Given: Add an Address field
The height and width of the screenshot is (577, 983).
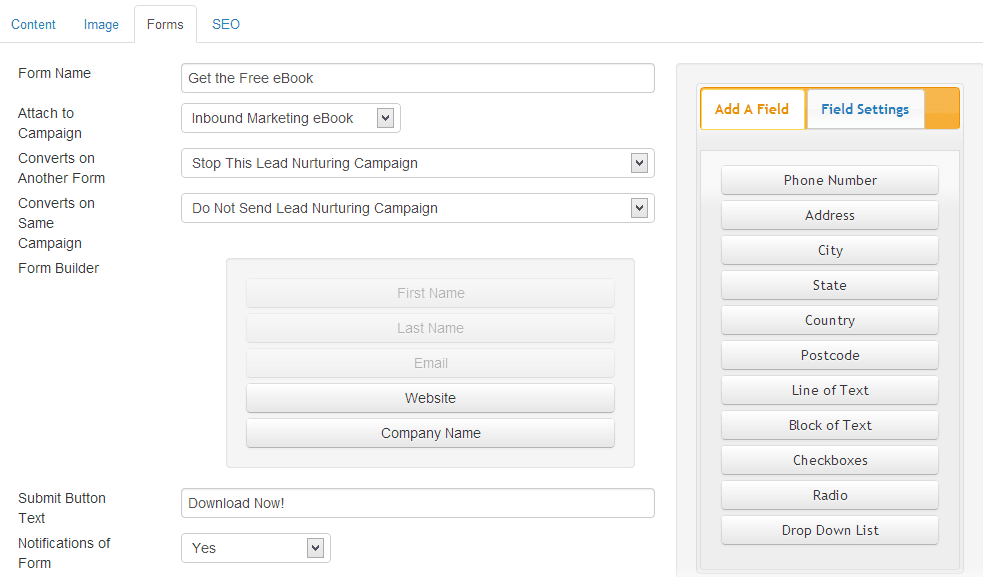Looking at the screenshot, I should coord(830,215).
